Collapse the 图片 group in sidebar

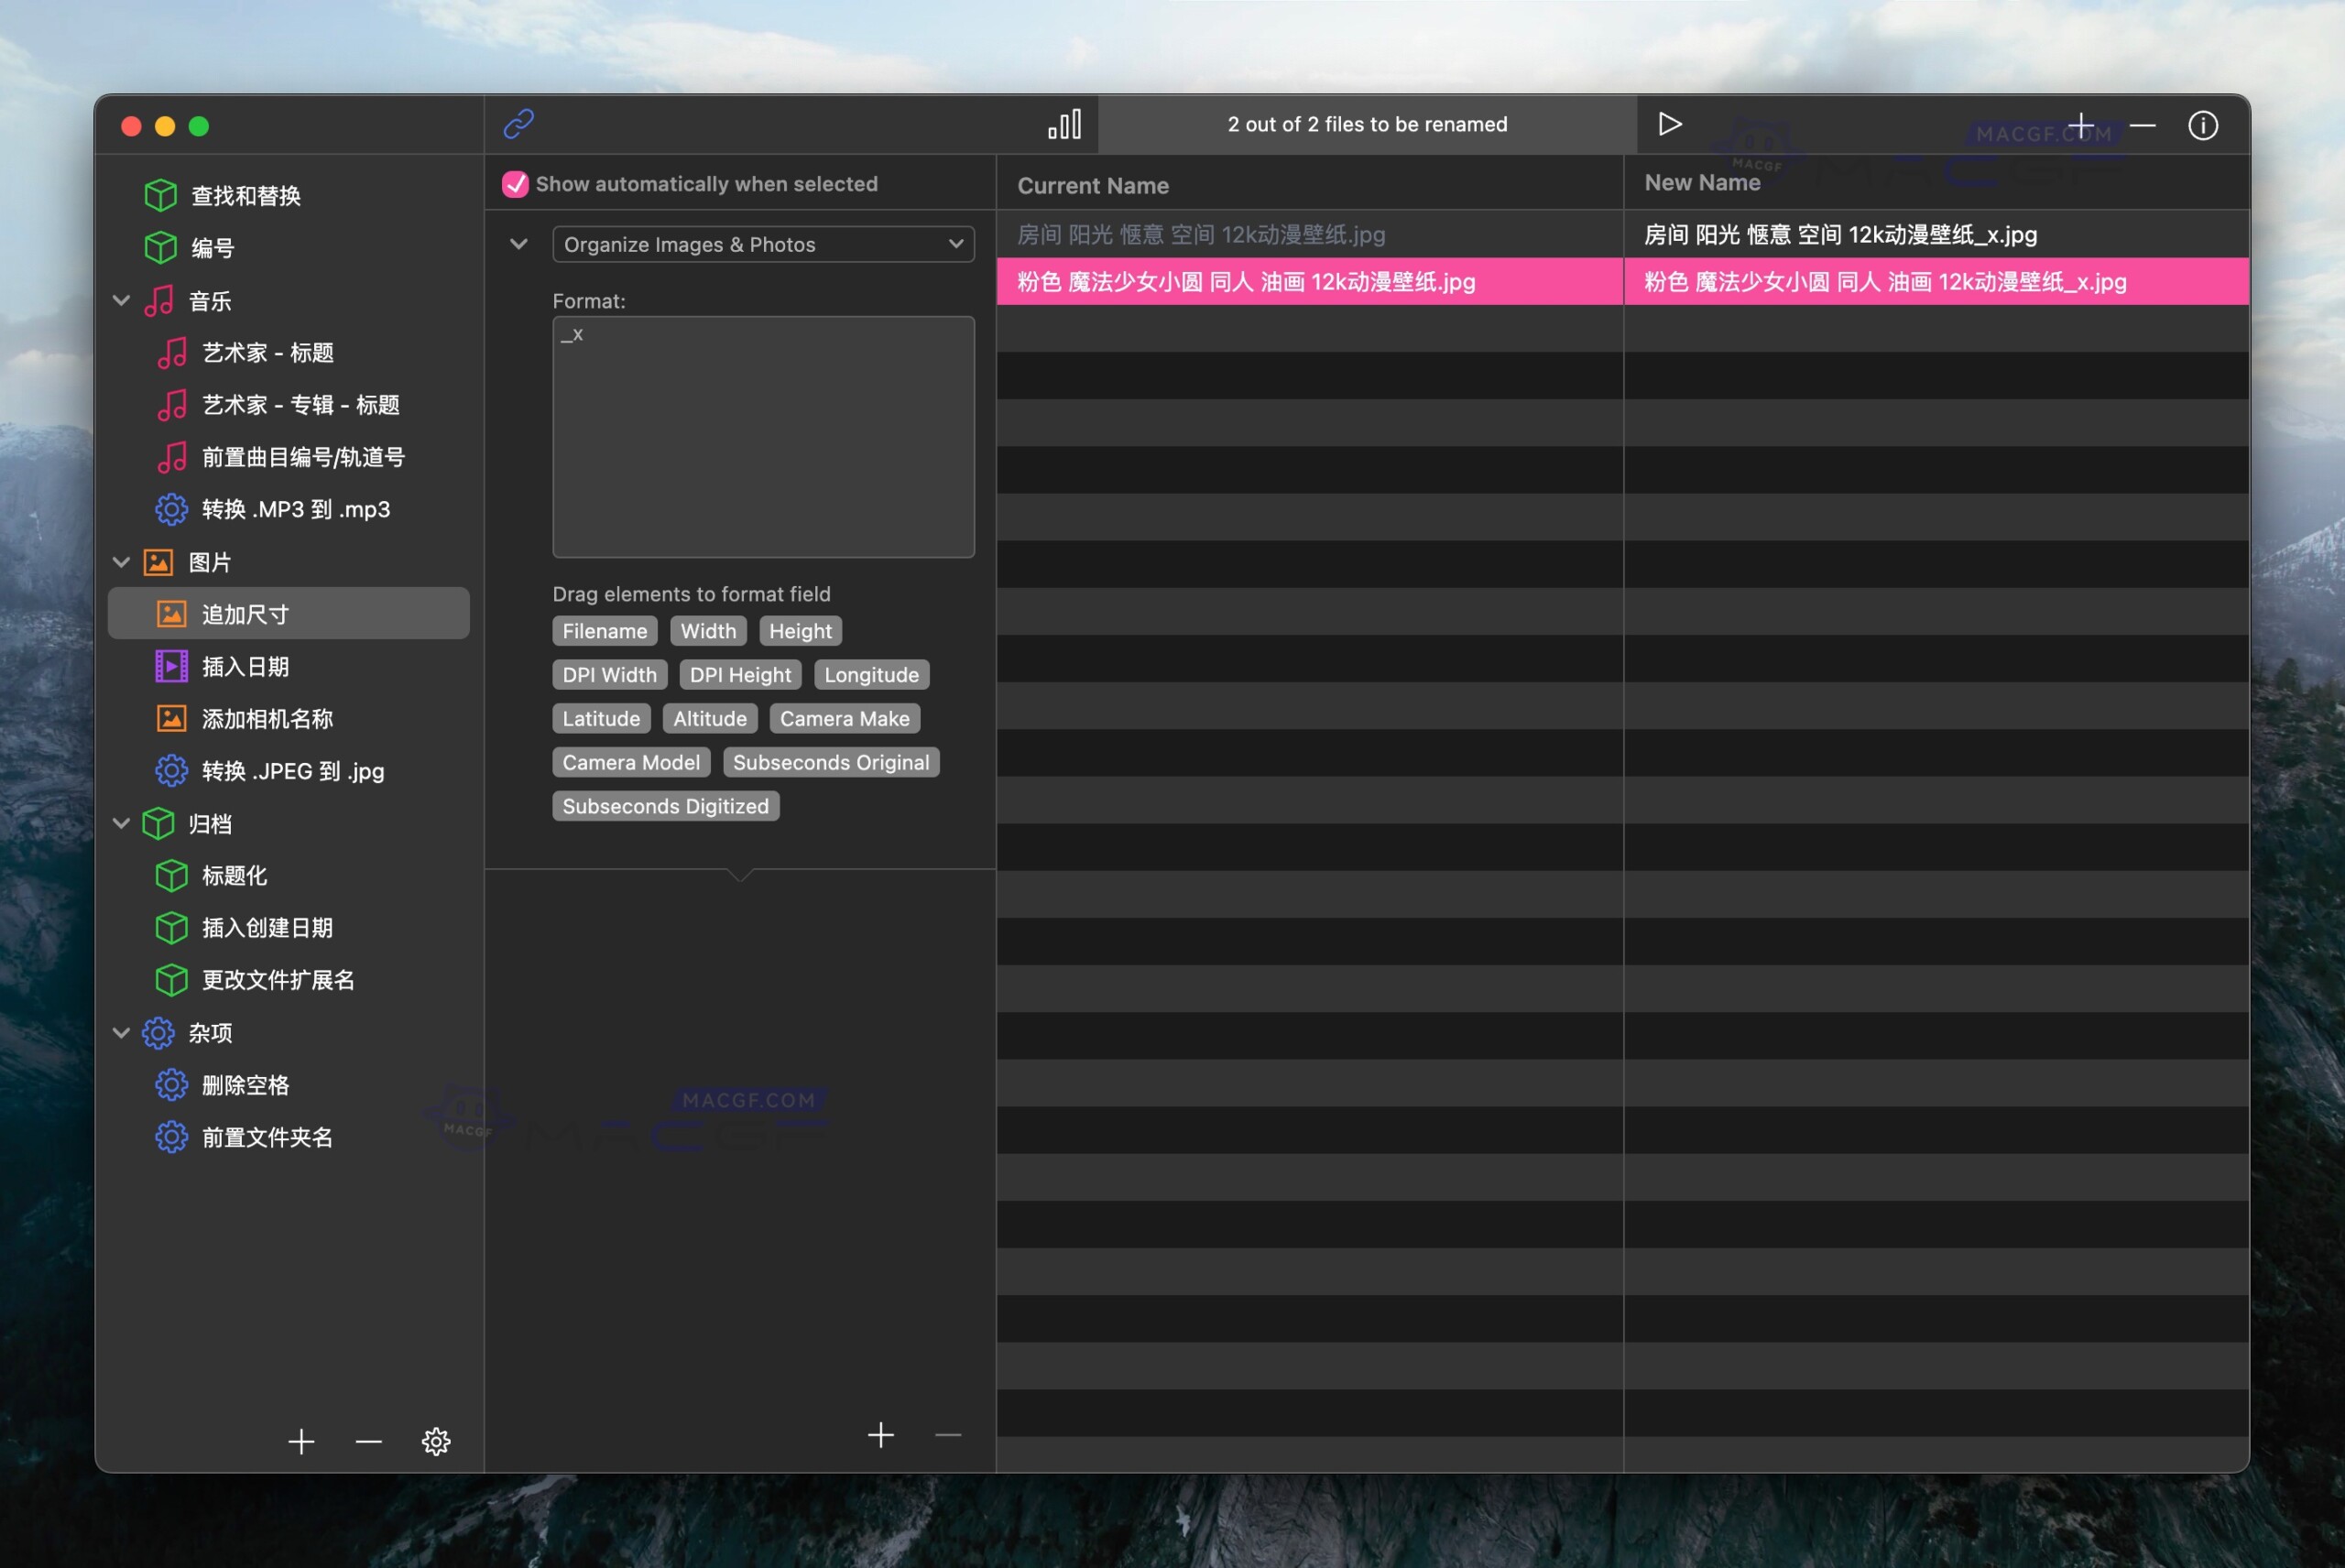(122, 562)
